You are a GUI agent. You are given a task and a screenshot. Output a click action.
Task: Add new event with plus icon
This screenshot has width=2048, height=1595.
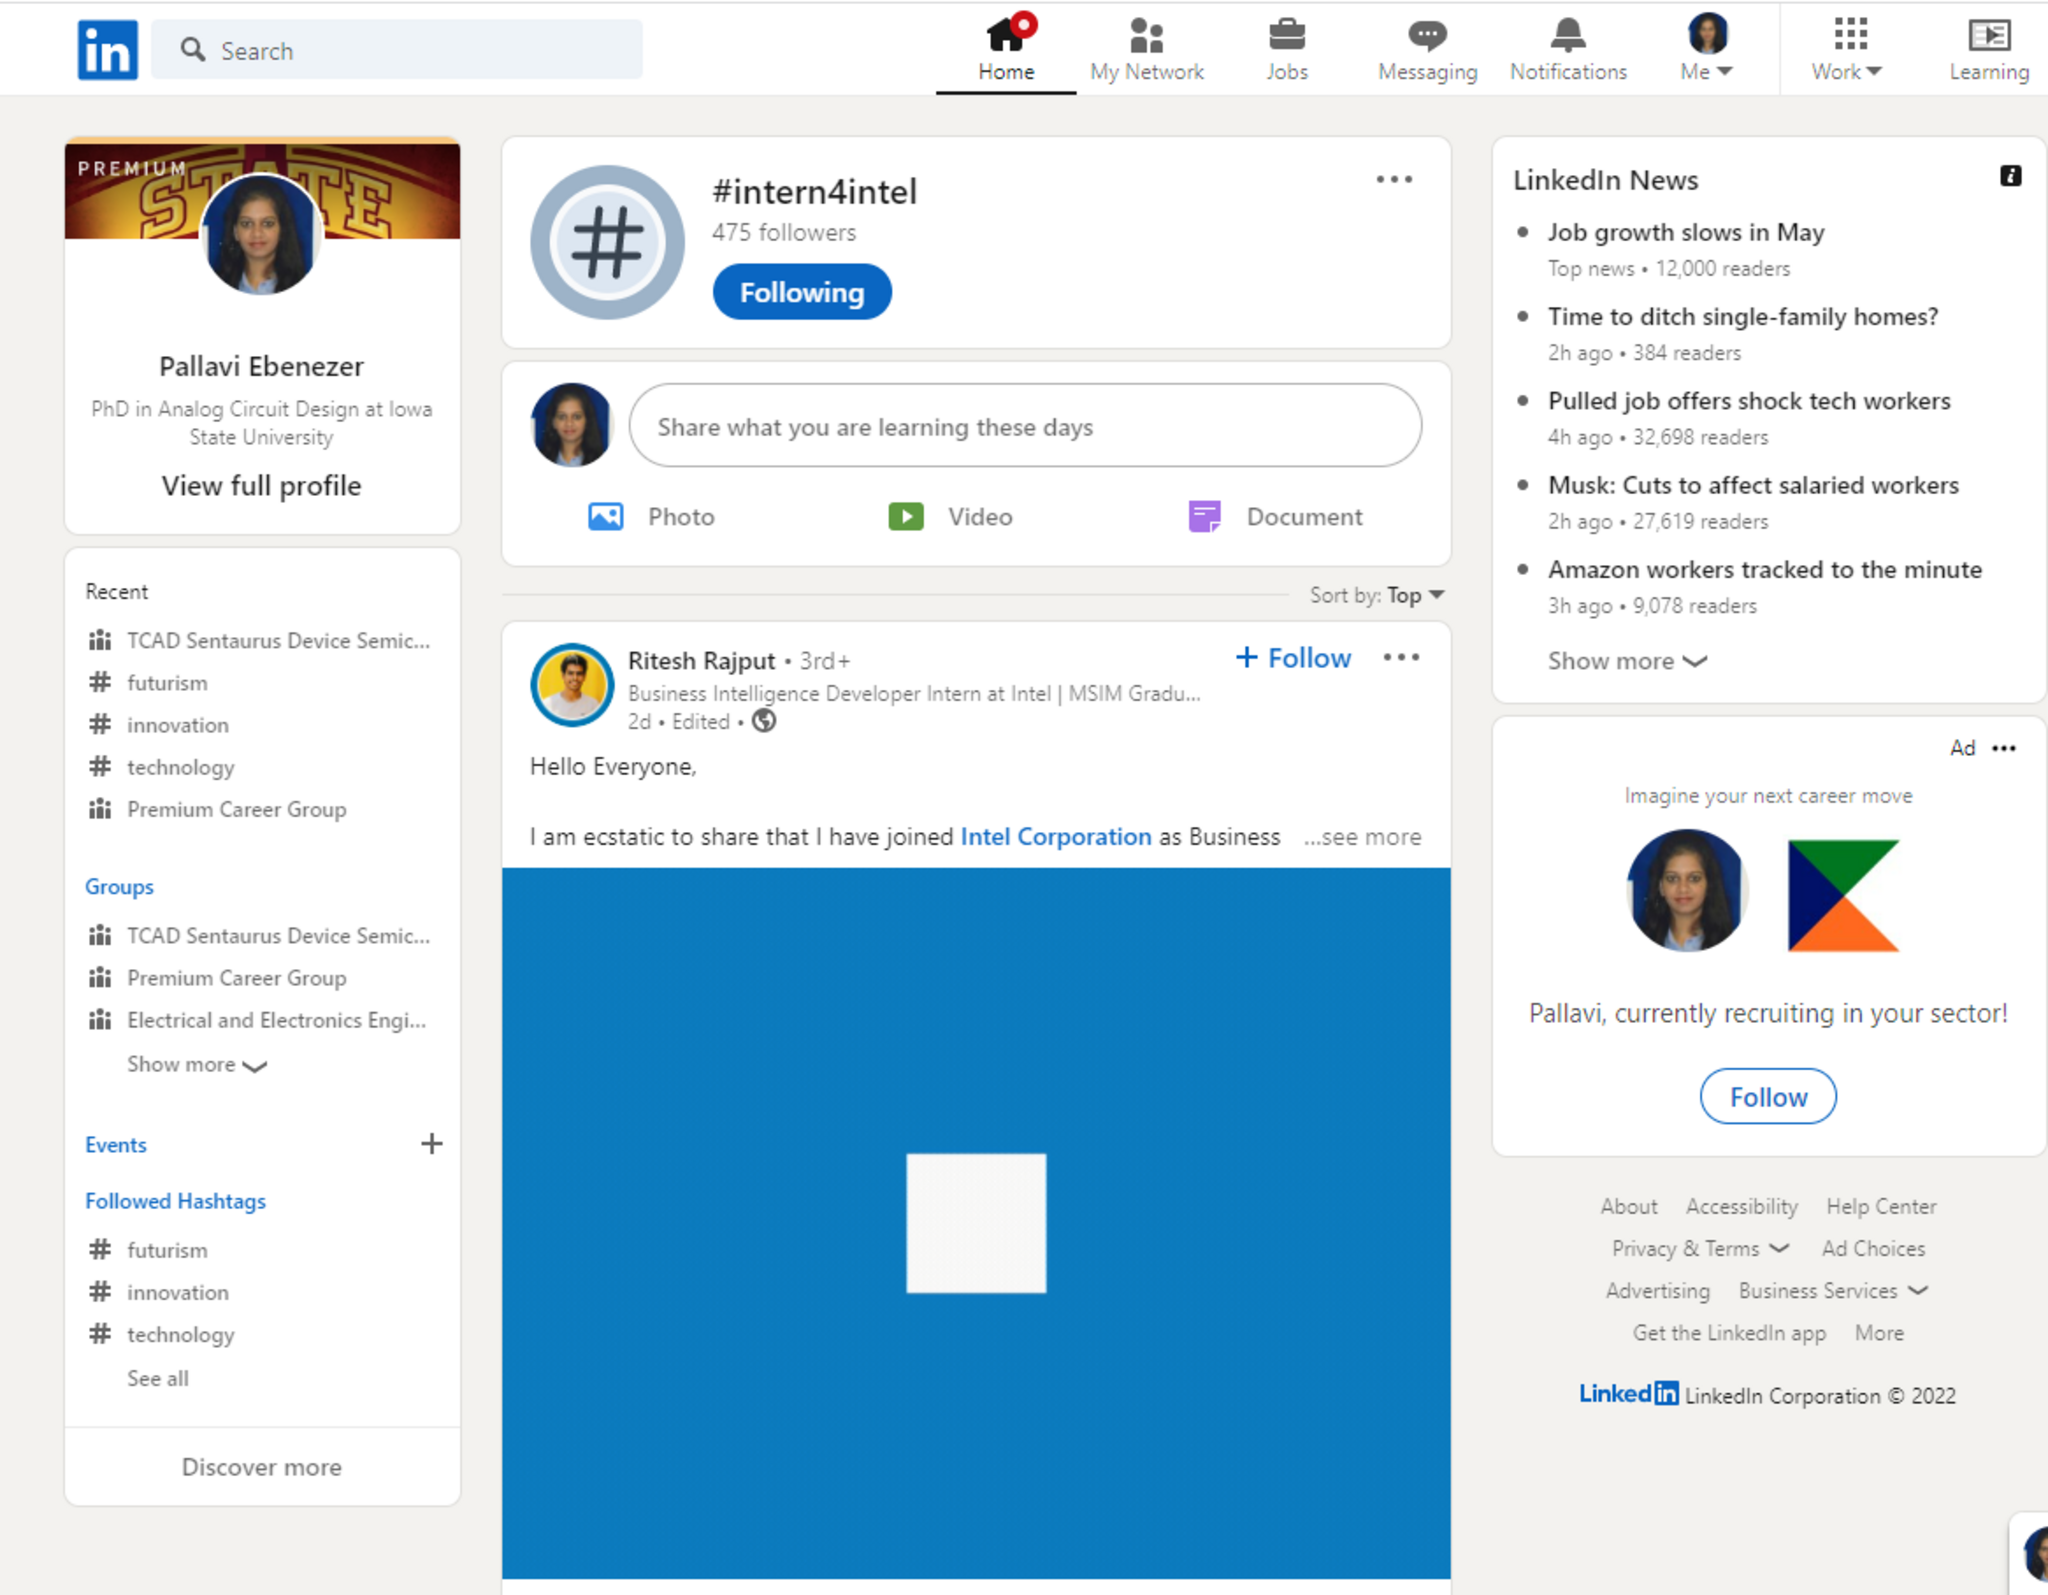(x=431, y=1144)
